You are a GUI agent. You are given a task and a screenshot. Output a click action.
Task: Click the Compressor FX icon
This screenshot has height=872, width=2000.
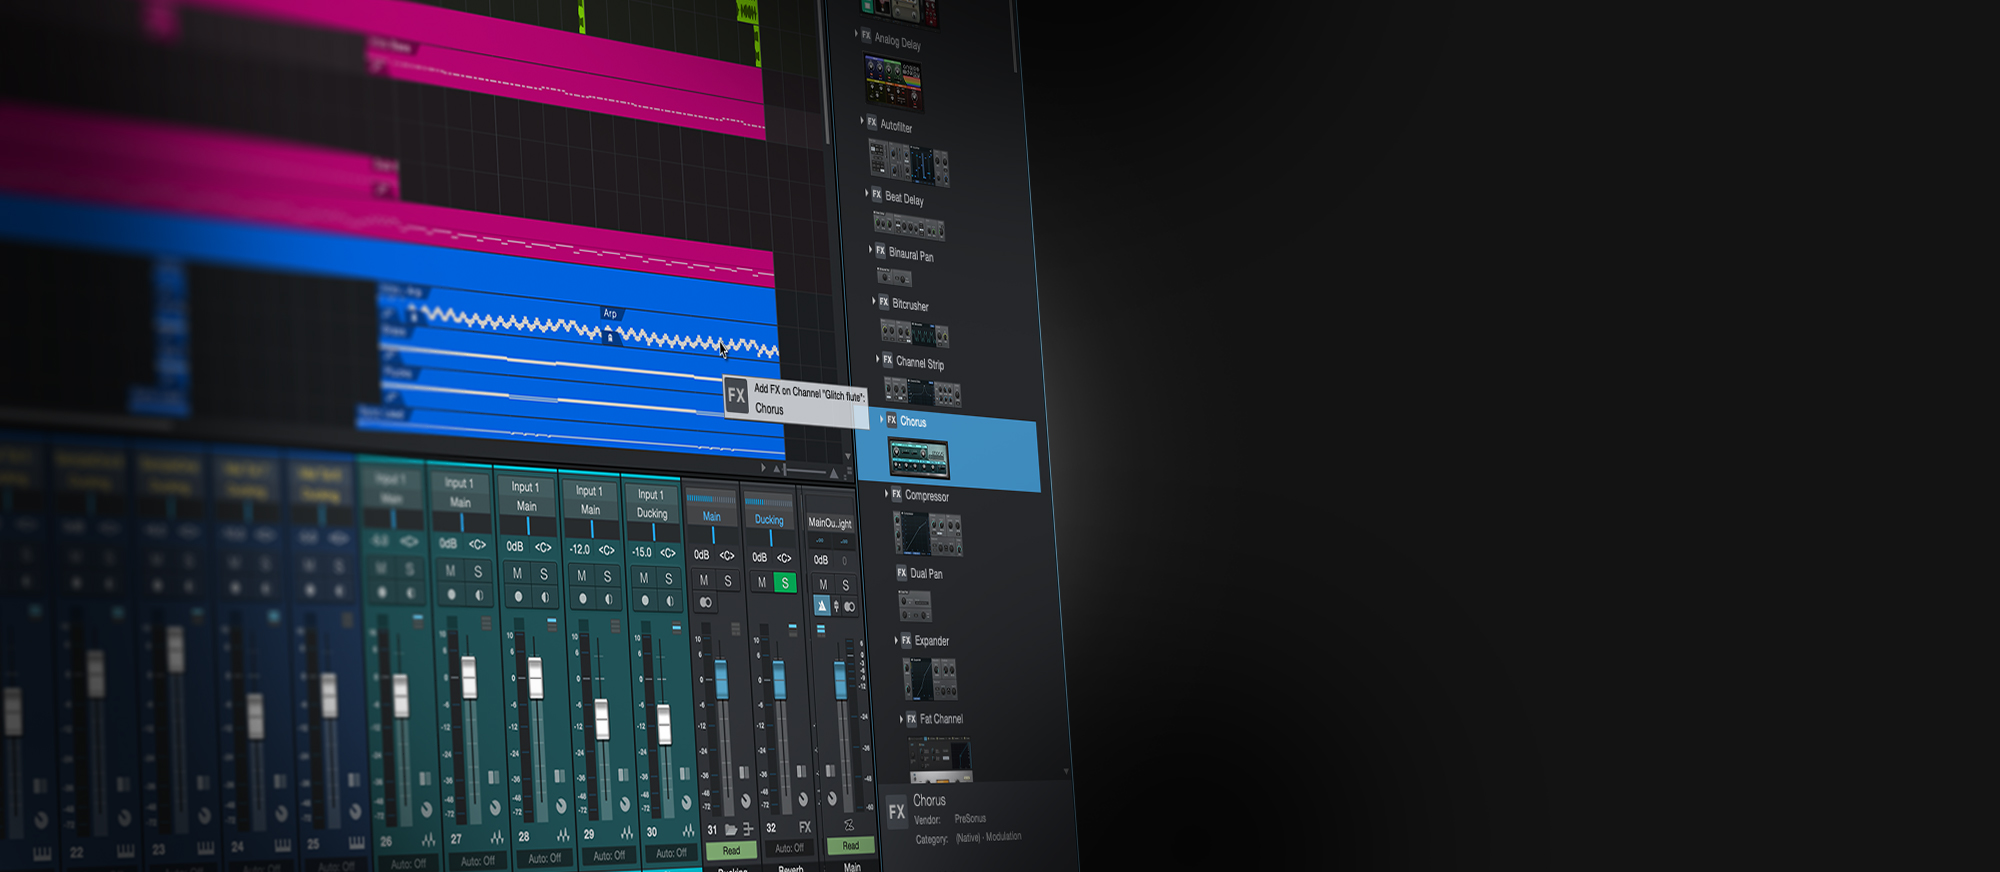pyautogui.click(x=897, y=494)
